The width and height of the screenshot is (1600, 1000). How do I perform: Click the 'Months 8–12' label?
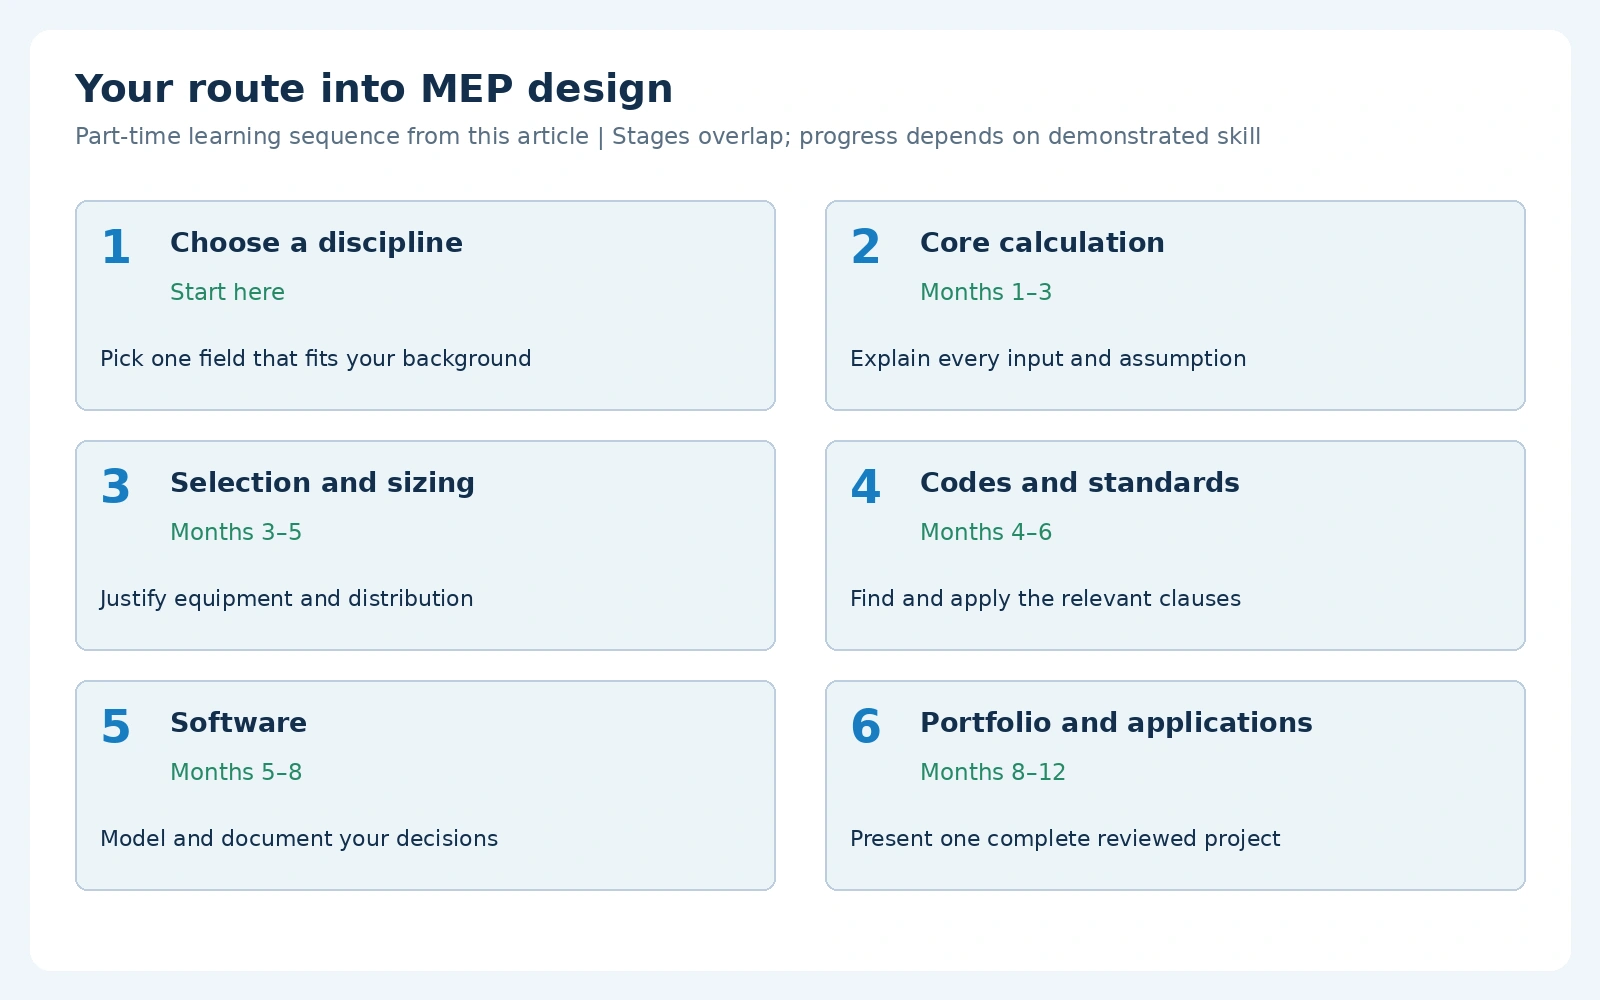[993, 772]
